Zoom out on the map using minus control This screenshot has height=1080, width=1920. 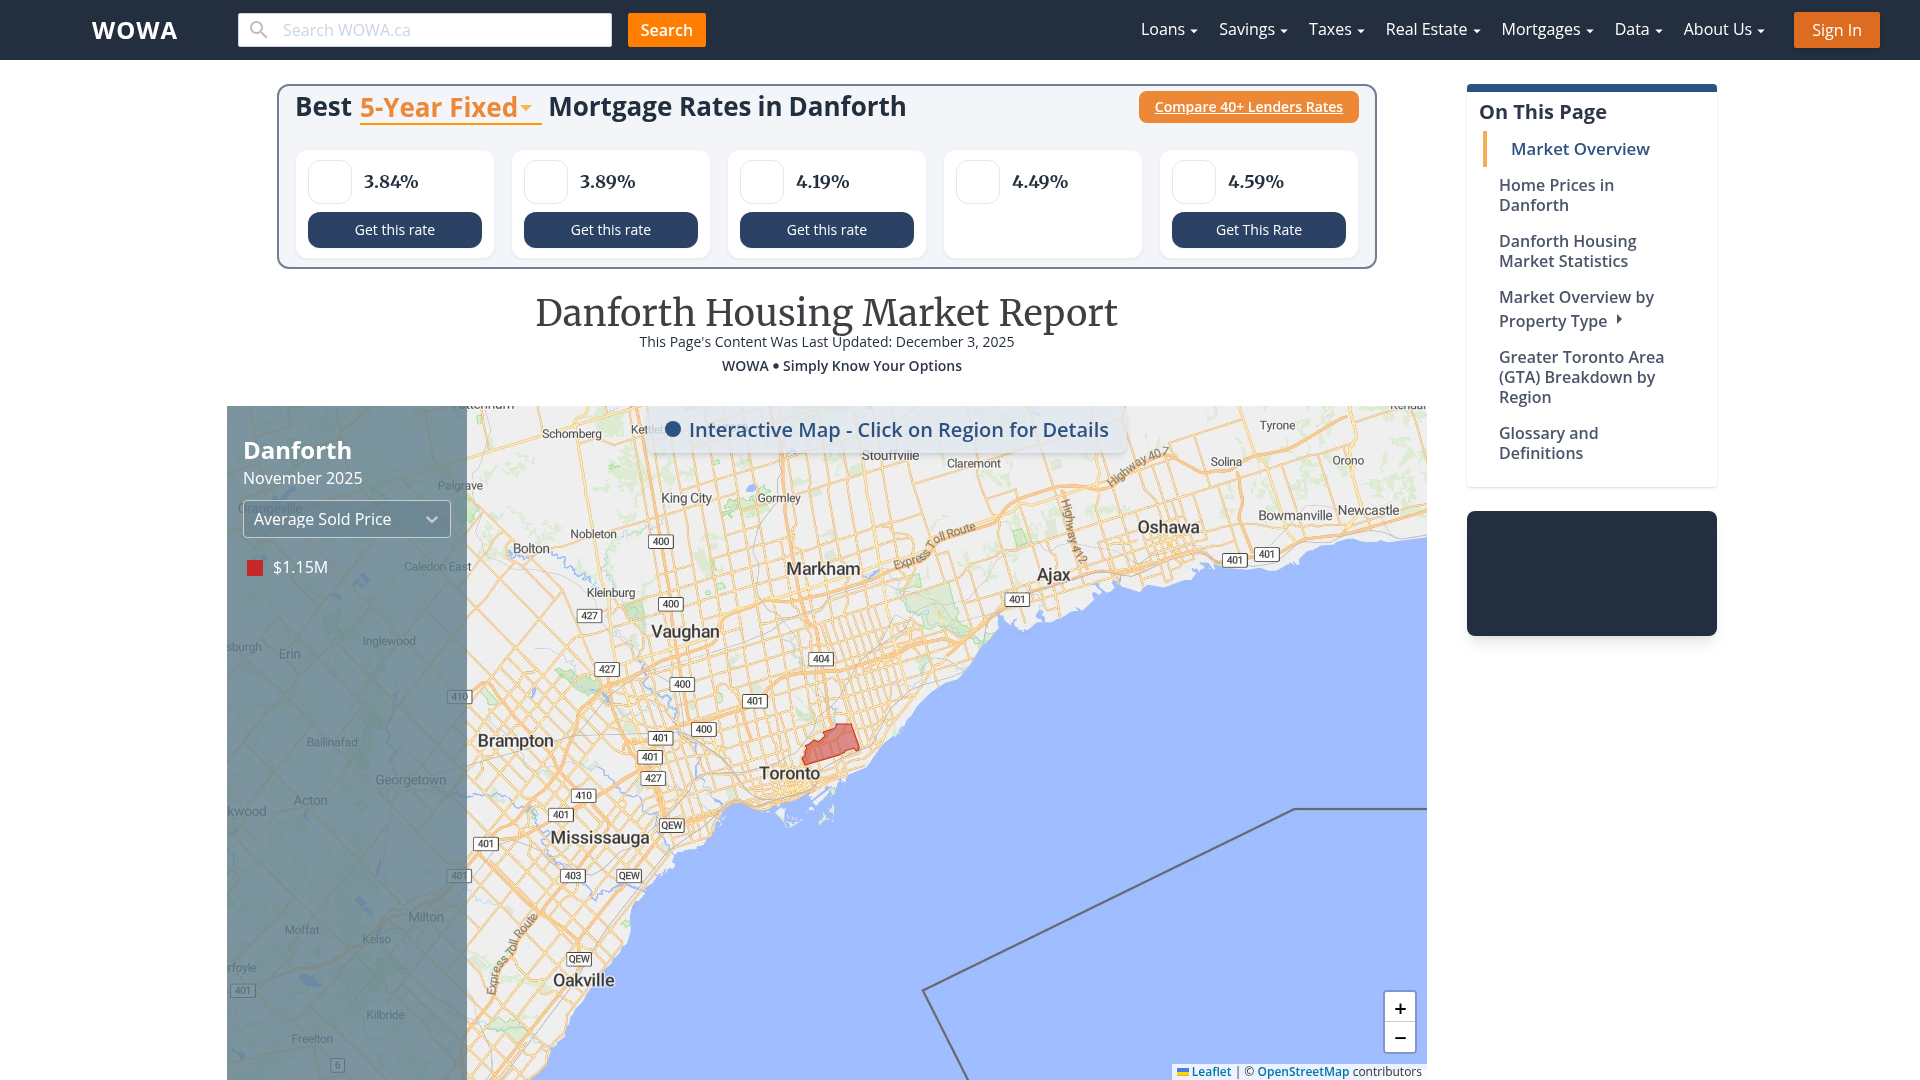[x=1400, y=1038]
